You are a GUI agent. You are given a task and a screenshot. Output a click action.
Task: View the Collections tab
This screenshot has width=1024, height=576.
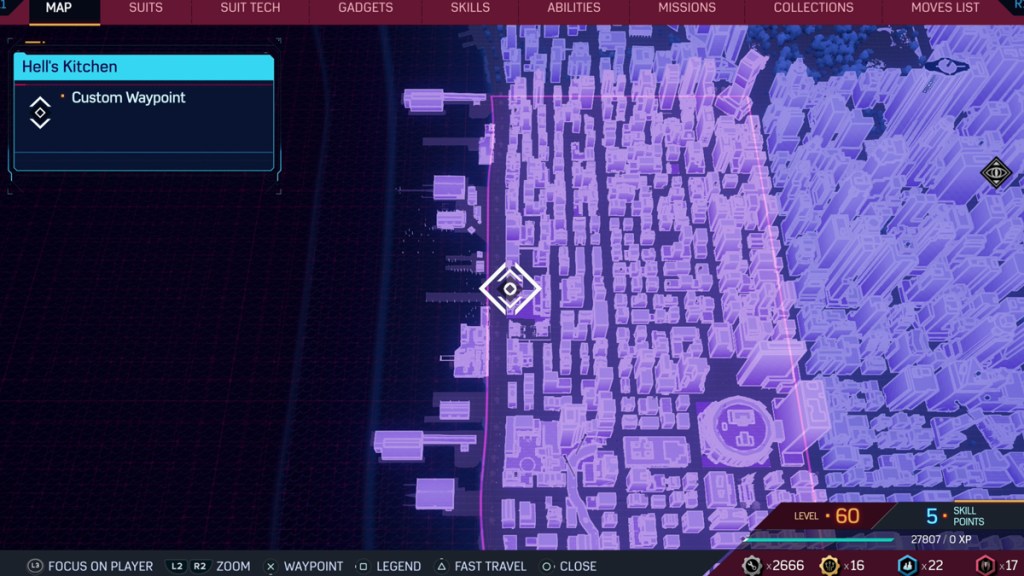[813, 8]
